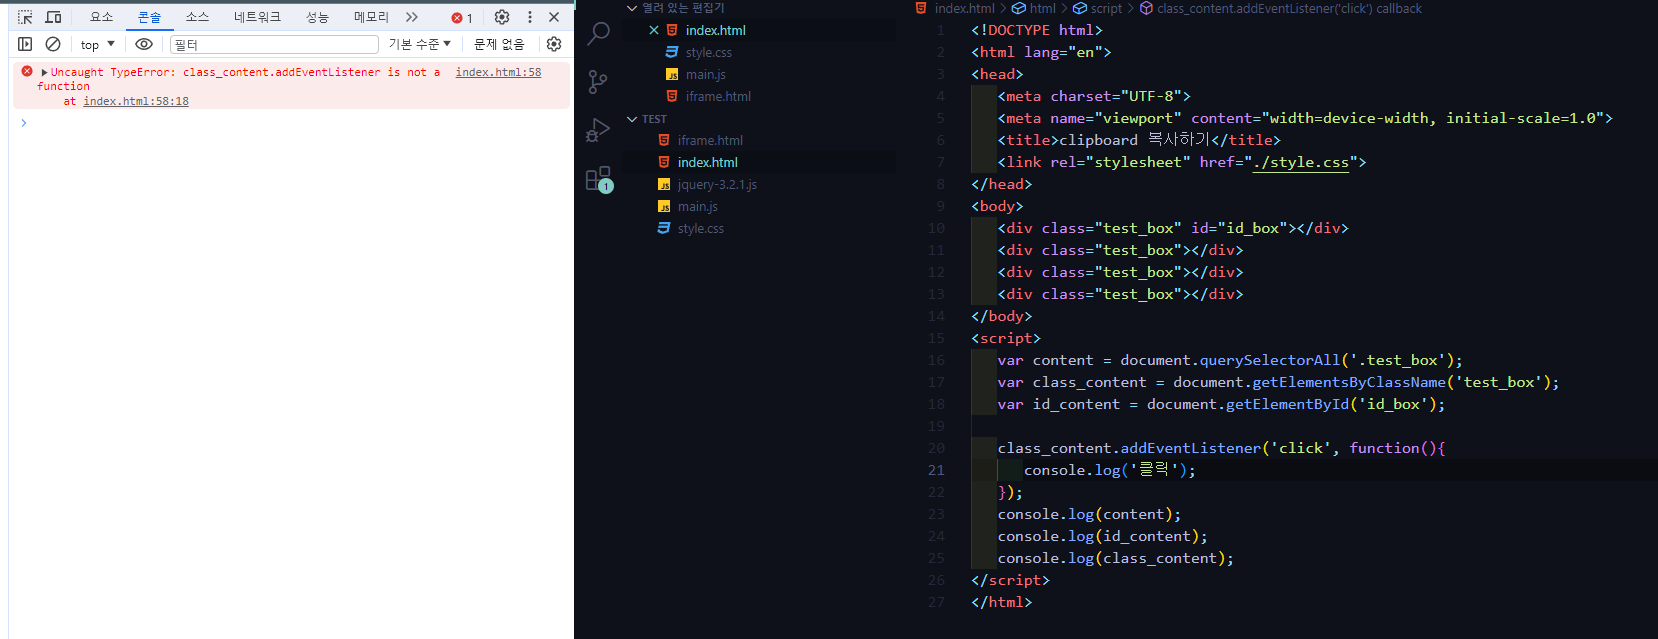
Task: Select style.css in open editors
Action: (709, 52)
